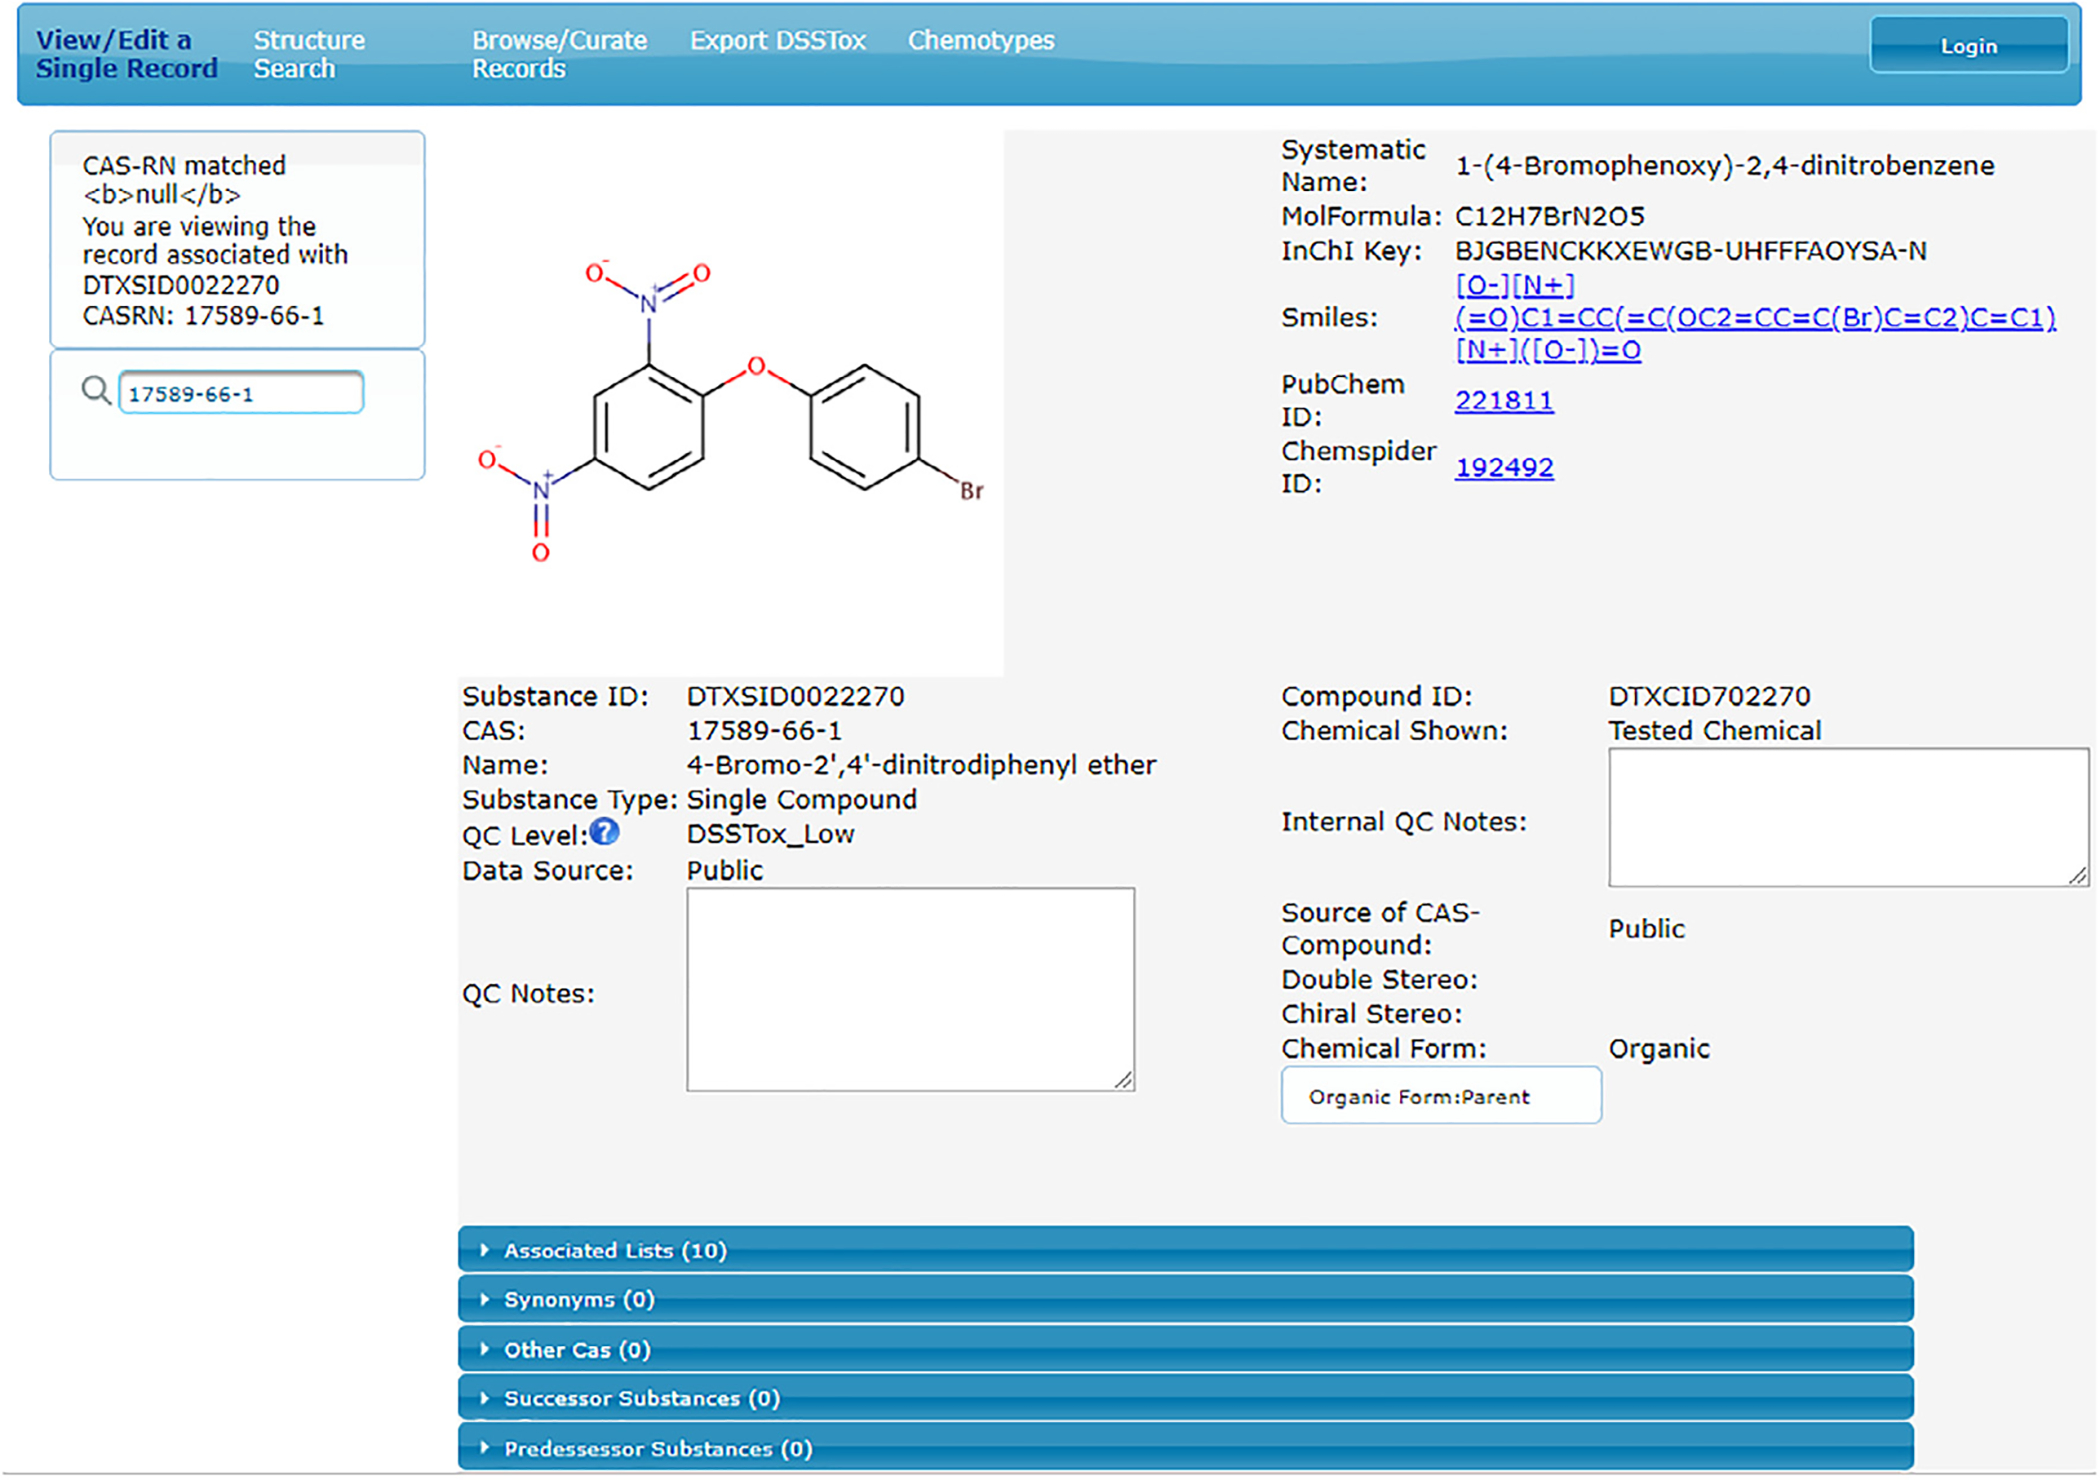The image size is (2100, 1480).
Task: Select the name 4-Bromo-2',4'-dinitrodiphenyl ether
Action: tap(921, 765)
